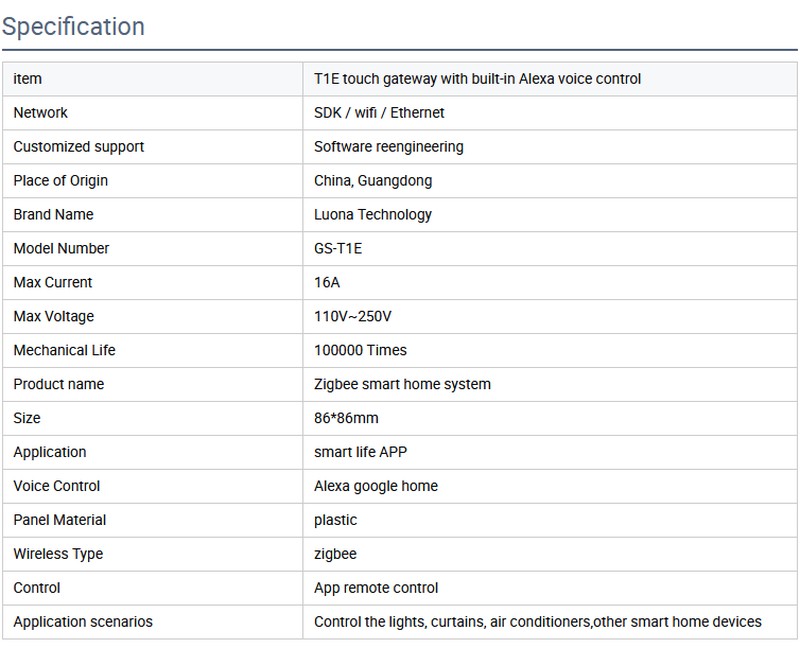Select the Wireless Type label cell

click(x=58, y=555)
